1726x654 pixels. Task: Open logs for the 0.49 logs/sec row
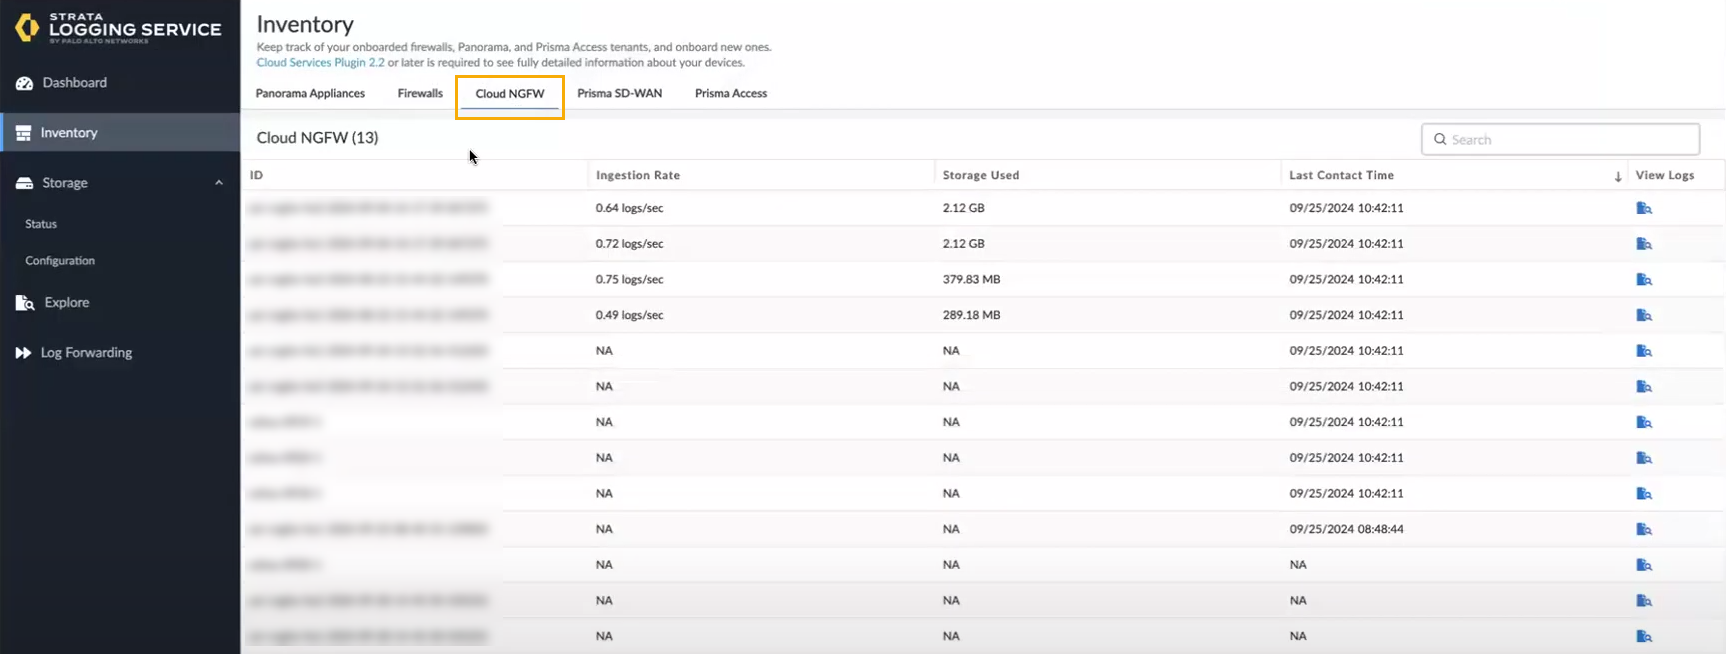(1643, 315)
